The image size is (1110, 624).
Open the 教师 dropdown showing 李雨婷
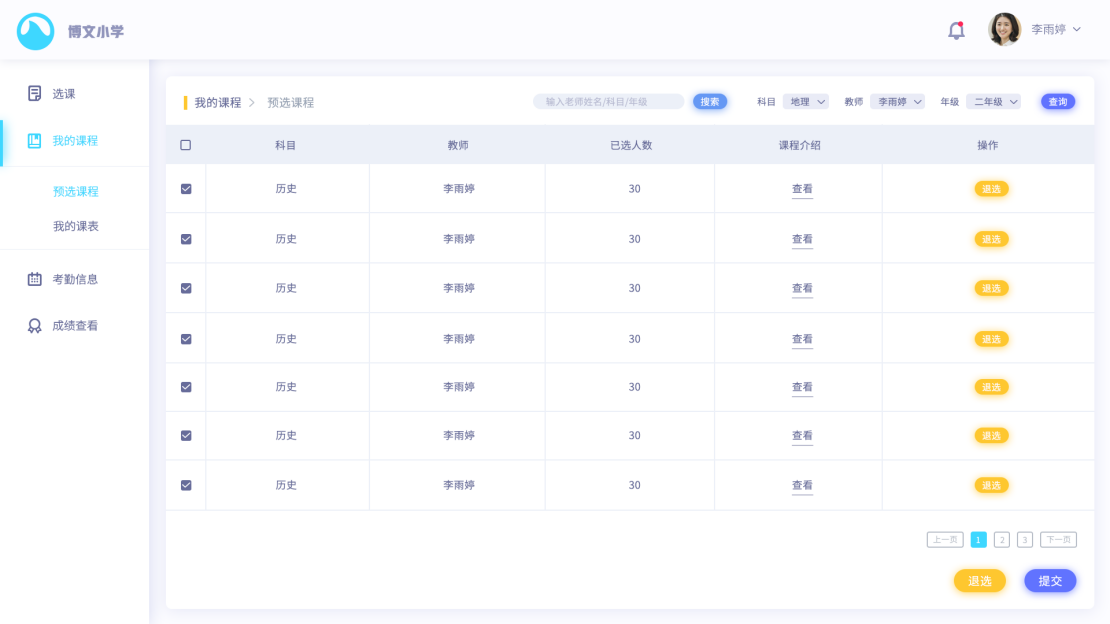pyautogui.click(x=897, y=102)
